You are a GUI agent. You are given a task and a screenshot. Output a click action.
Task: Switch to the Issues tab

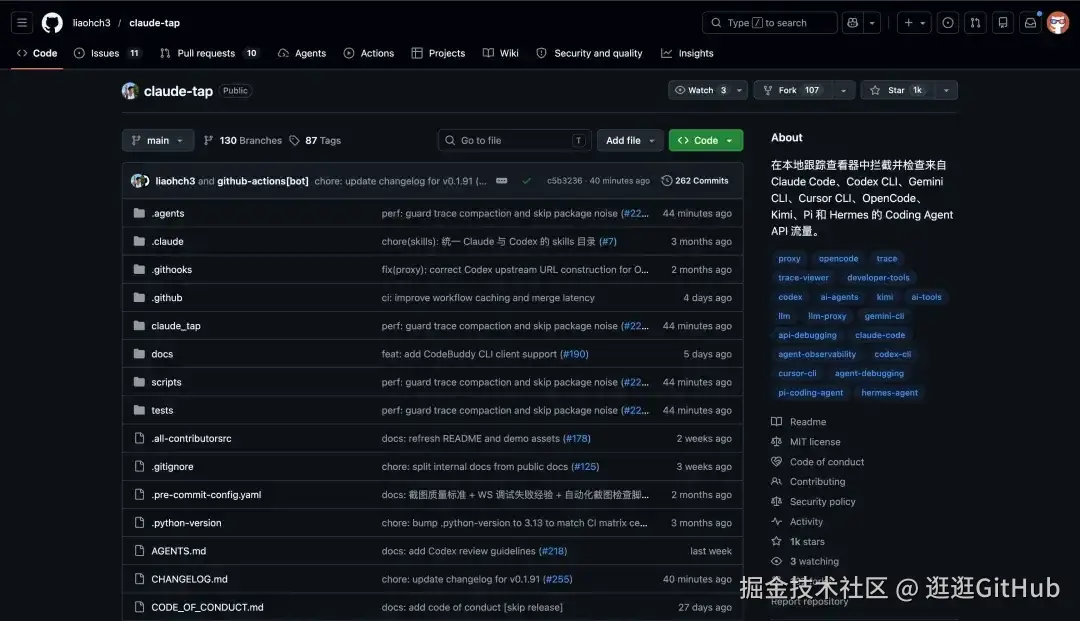107,53
